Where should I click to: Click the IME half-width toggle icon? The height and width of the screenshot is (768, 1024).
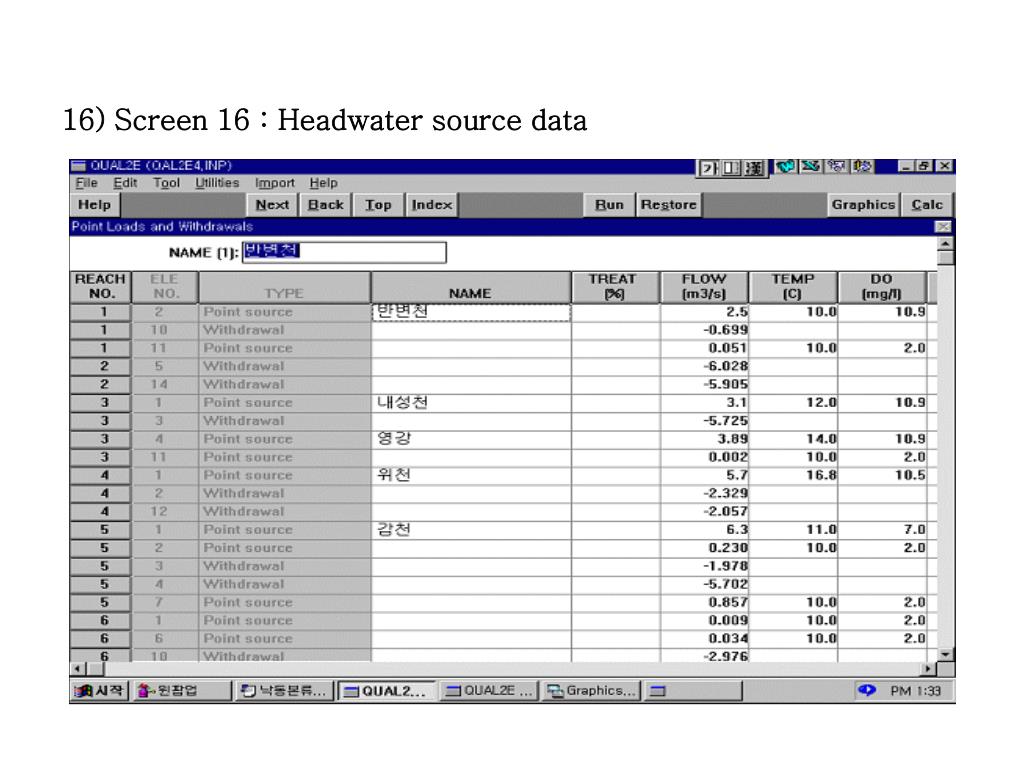[x=731, y=168]
